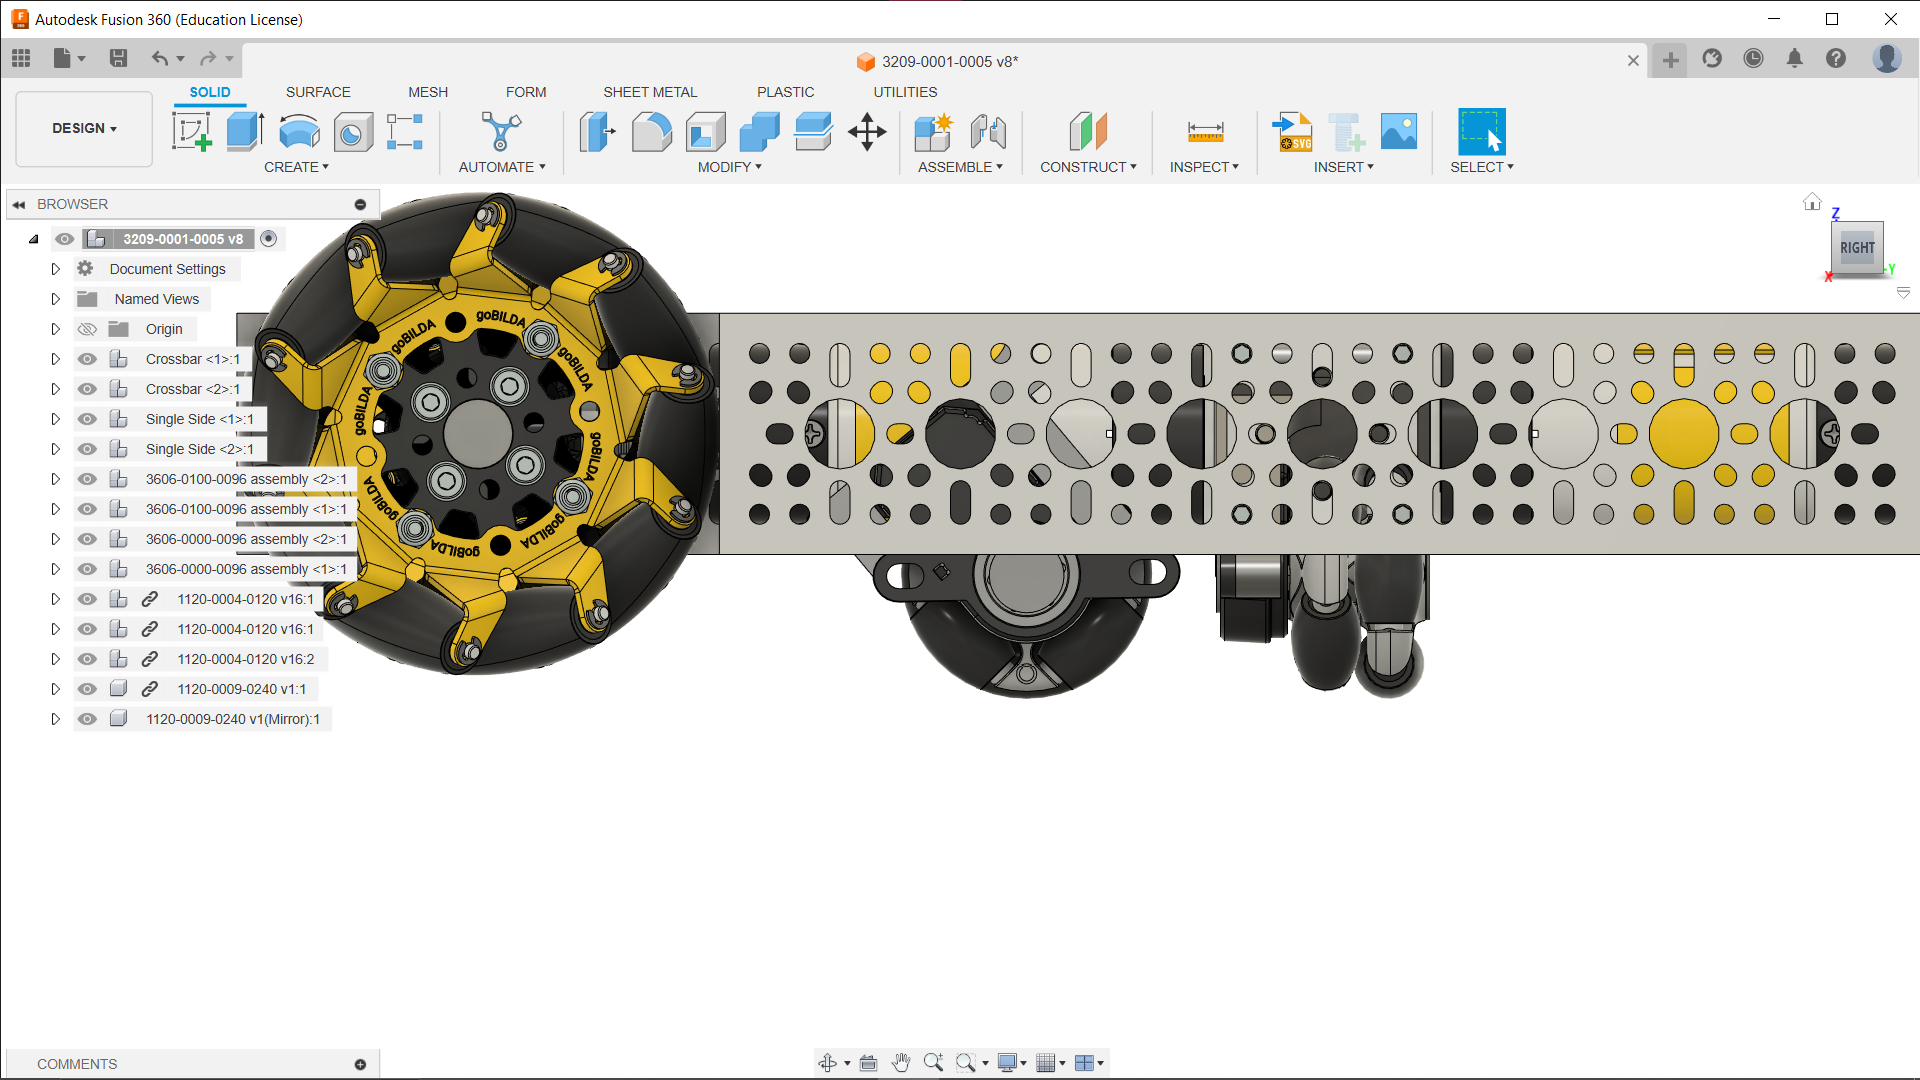The width and height of the screenshot is (1920, 1080).
Task: Activate root component radio button
Action: [268, 239]
